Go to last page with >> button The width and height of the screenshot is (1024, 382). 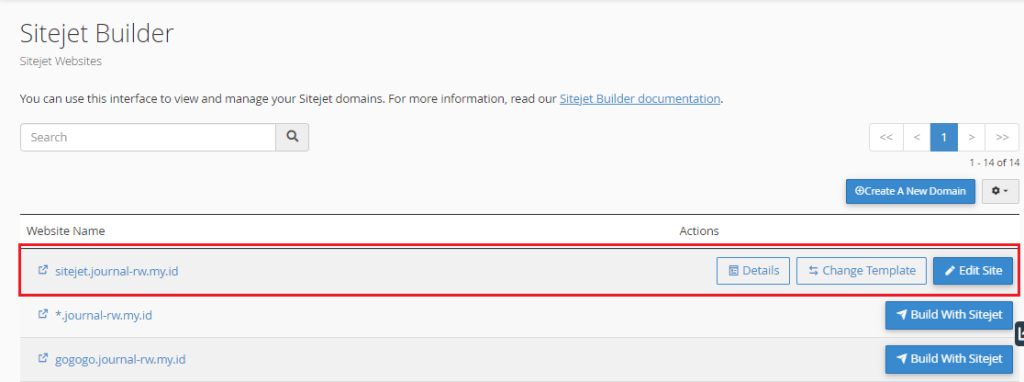(1002, 137)
